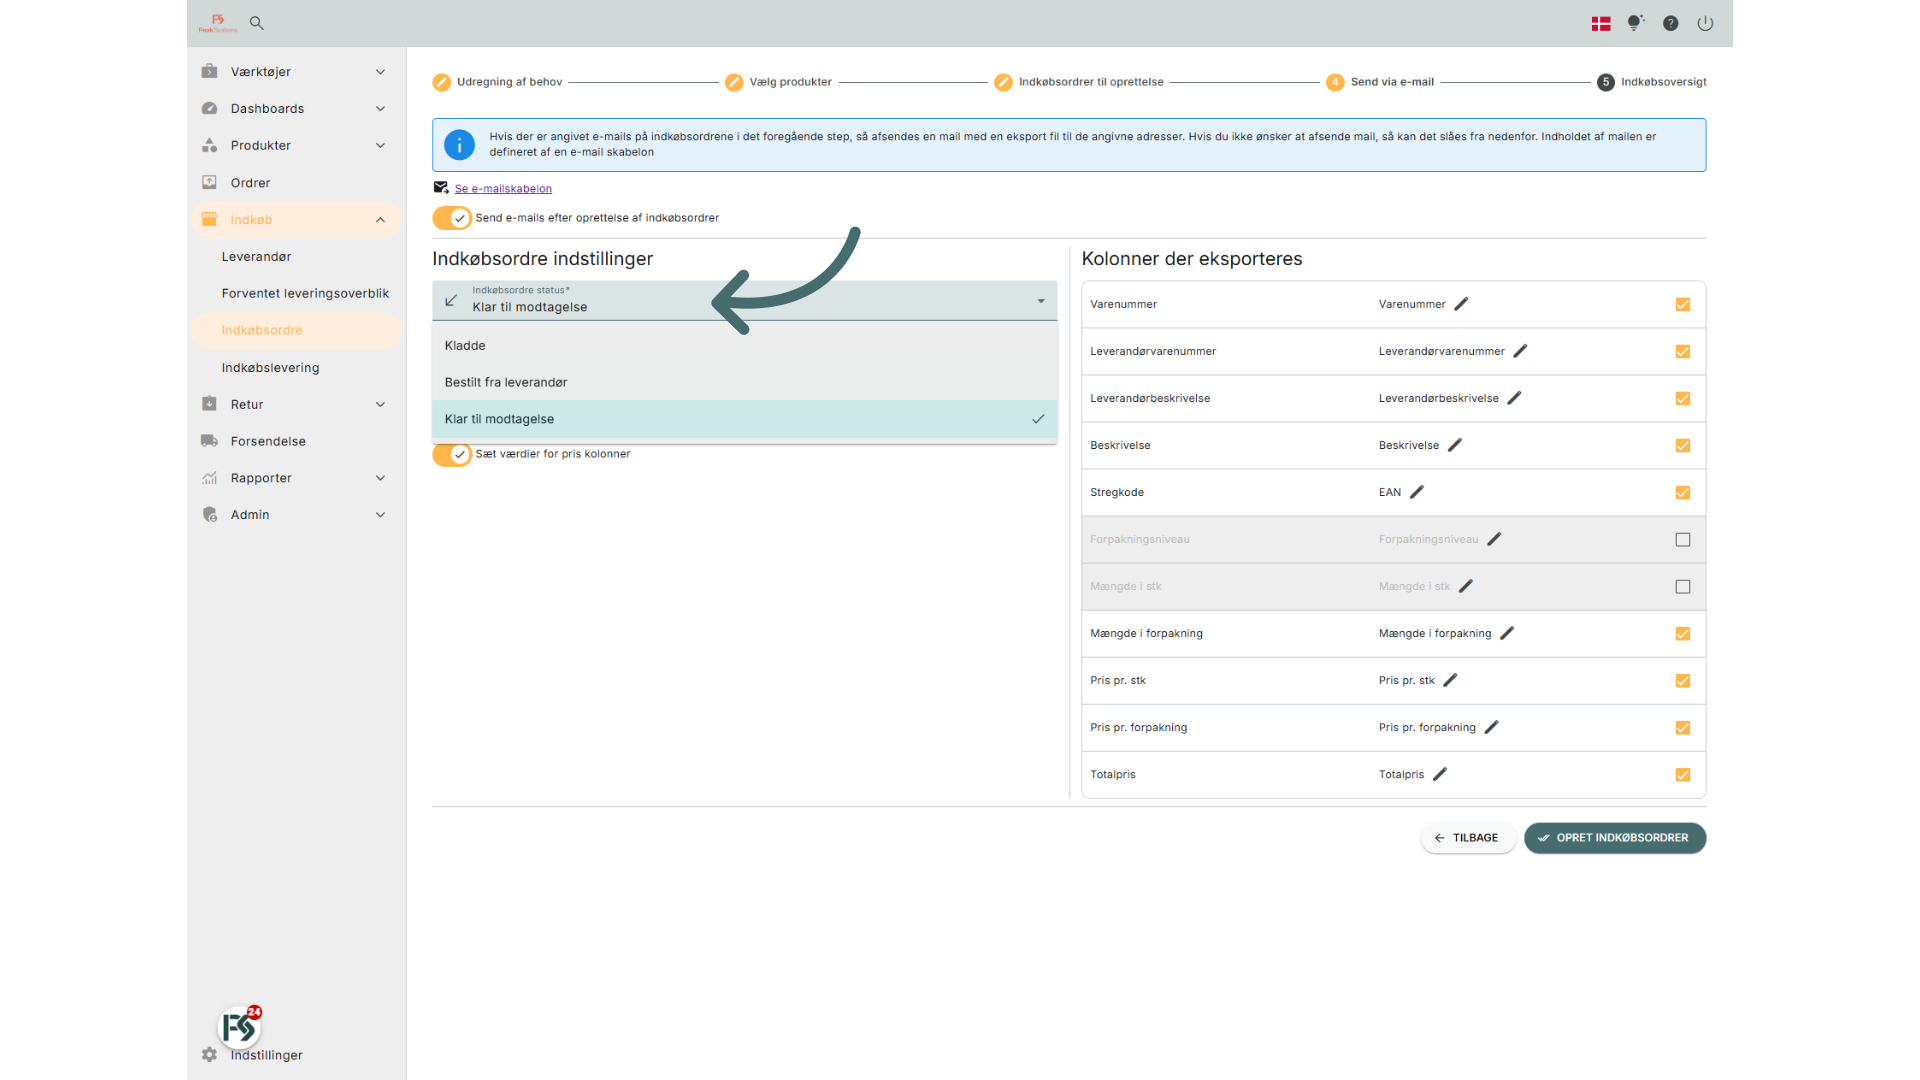Select Bestilt fra leverandør option
Image resolution: width=1920 pixels, height=1080 pixels.
point(506,382)
